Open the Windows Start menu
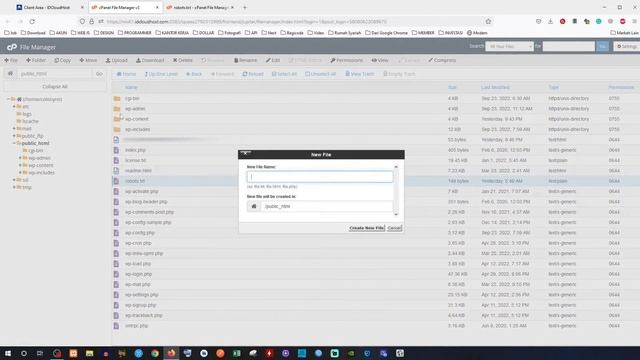Viewport: 640px width, 360px height. tap(8, 353)
